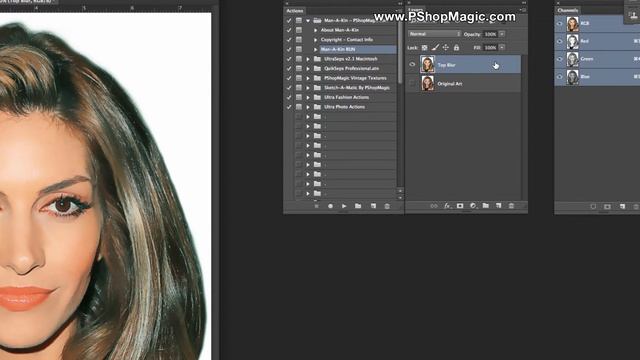Expand UltraSeps v2.1 Macintosh set
The width and height of the screenshot is (640, 360).
click(308, 59)
